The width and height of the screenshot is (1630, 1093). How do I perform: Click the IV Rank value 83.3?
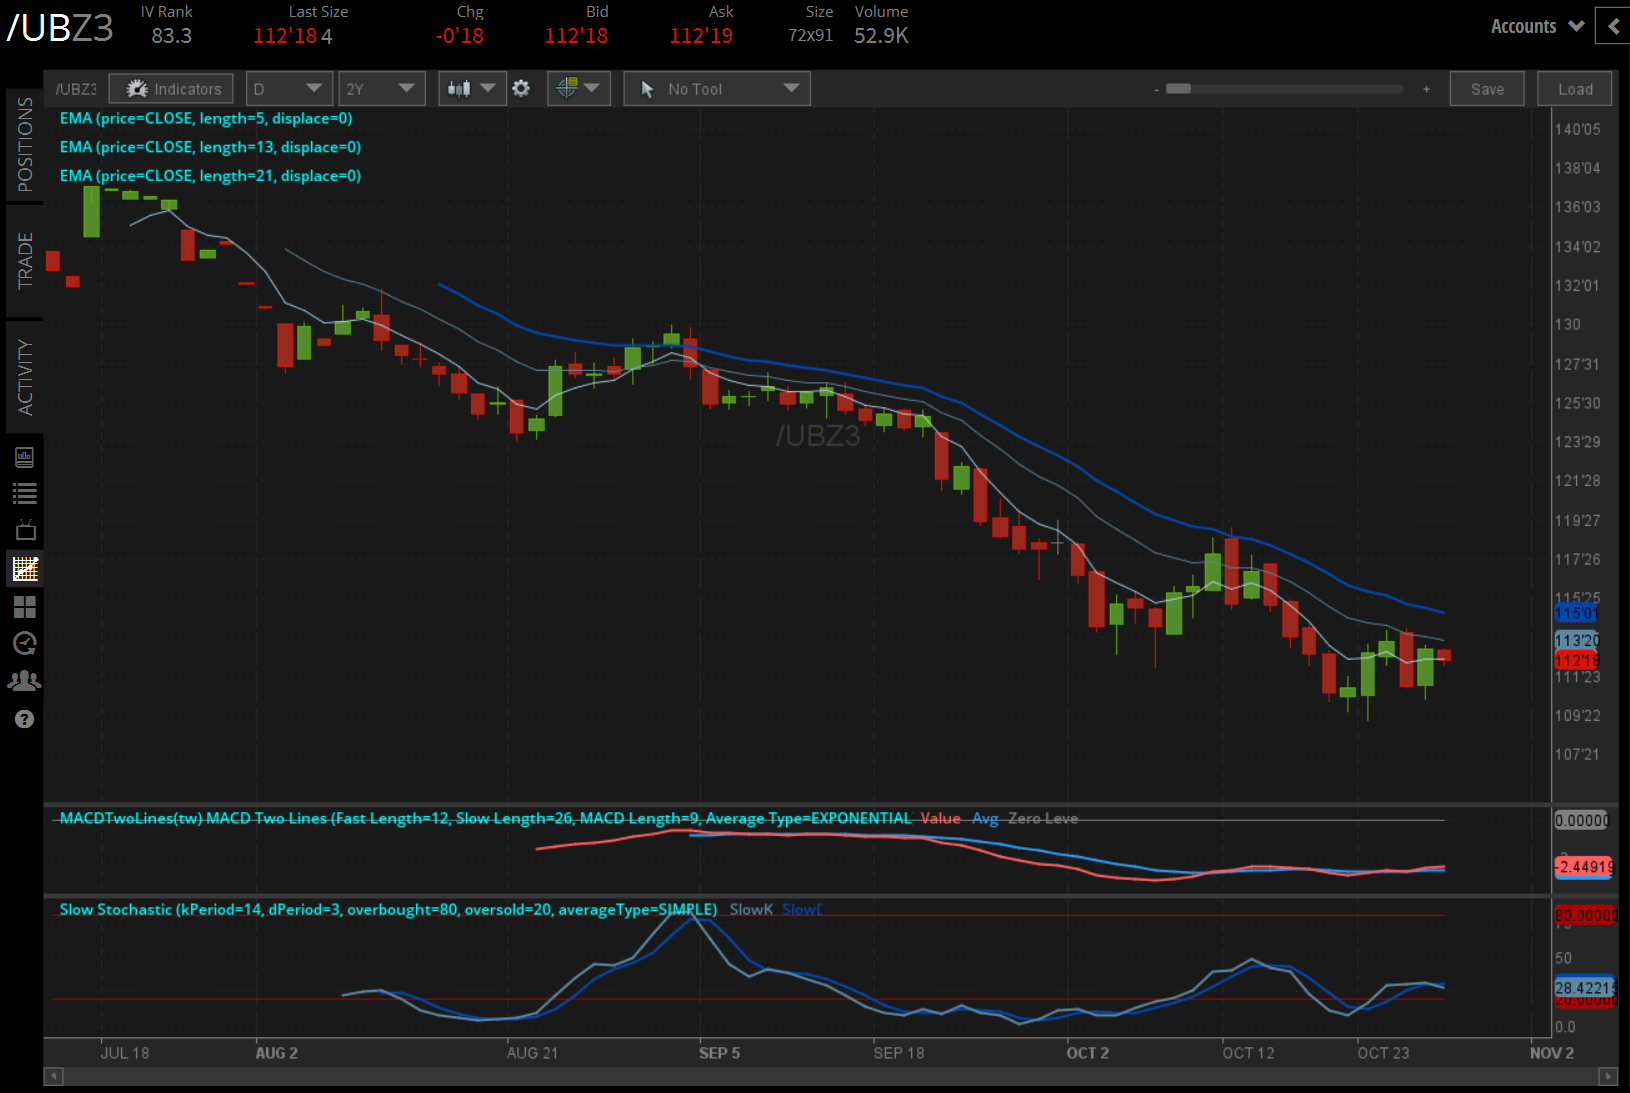(x=172, y=36)
